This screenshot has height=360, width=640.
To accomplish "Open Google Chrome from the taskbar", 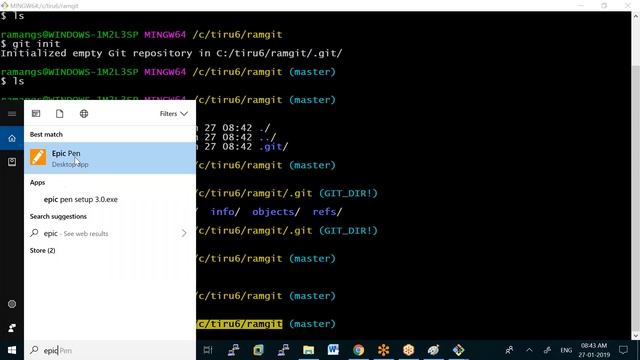I will (x=358, y=350).
